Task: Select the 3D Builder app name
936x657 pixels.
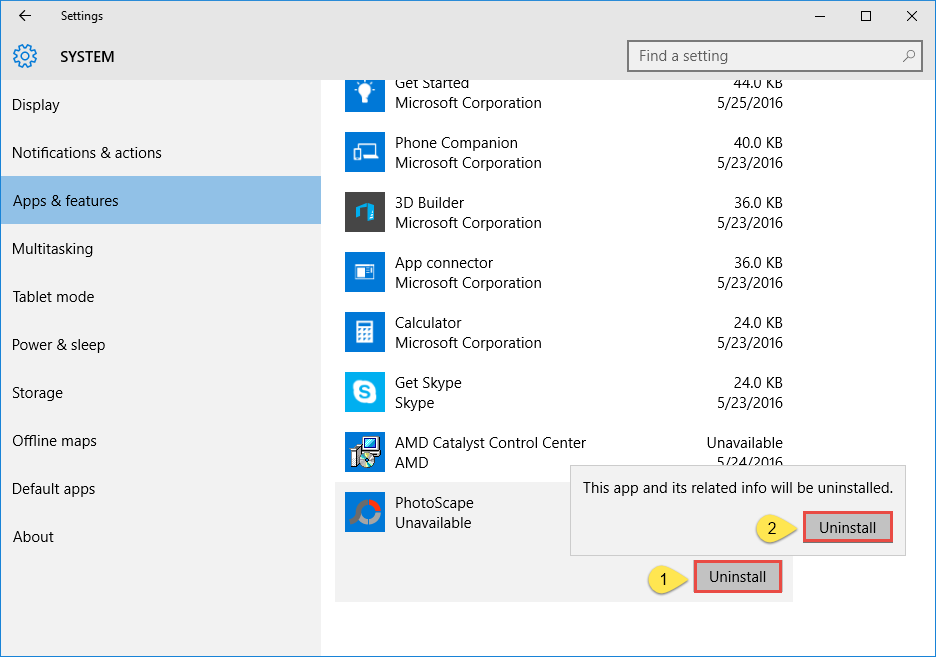Action: tap(429, 203)
